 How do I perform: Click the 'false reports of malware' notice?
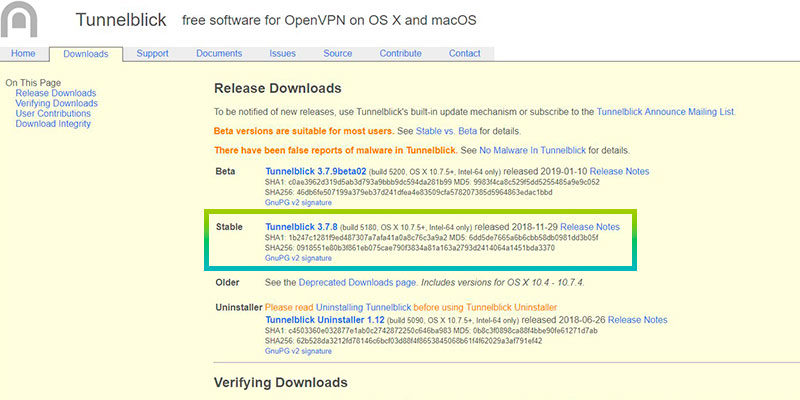(x=336, y=151)
